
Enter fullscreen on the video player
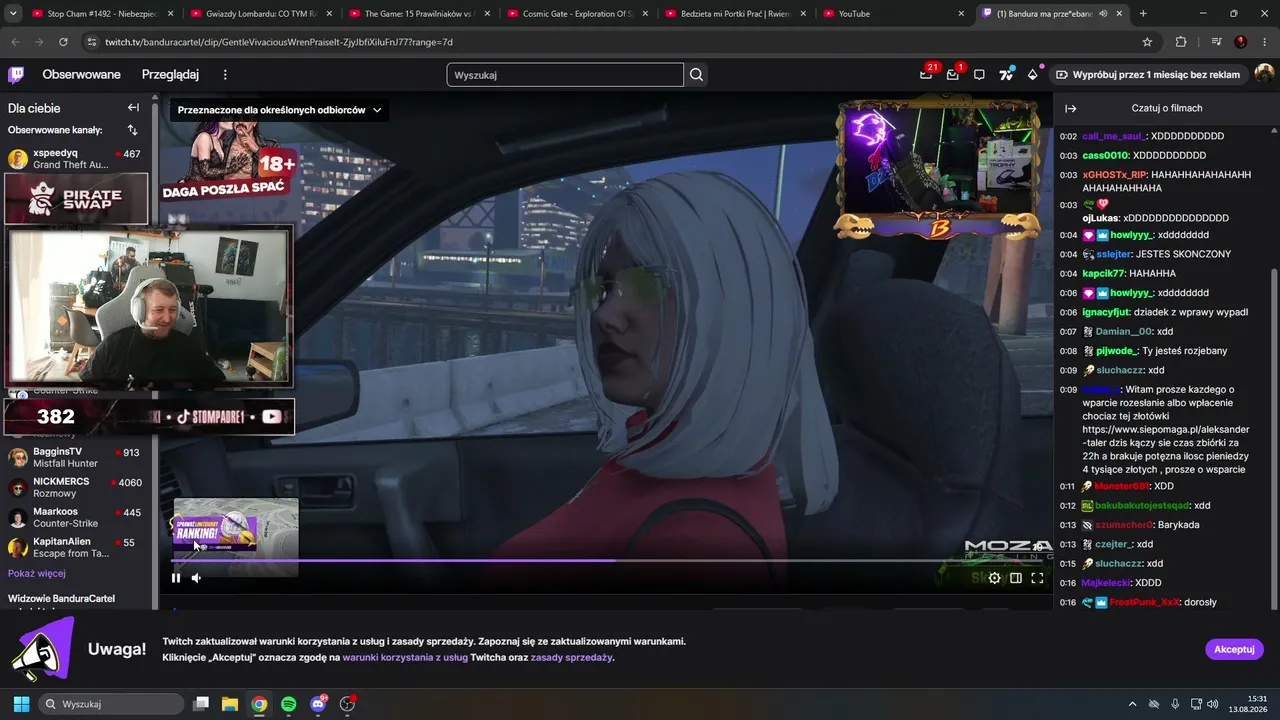(x=1037, y=577)
